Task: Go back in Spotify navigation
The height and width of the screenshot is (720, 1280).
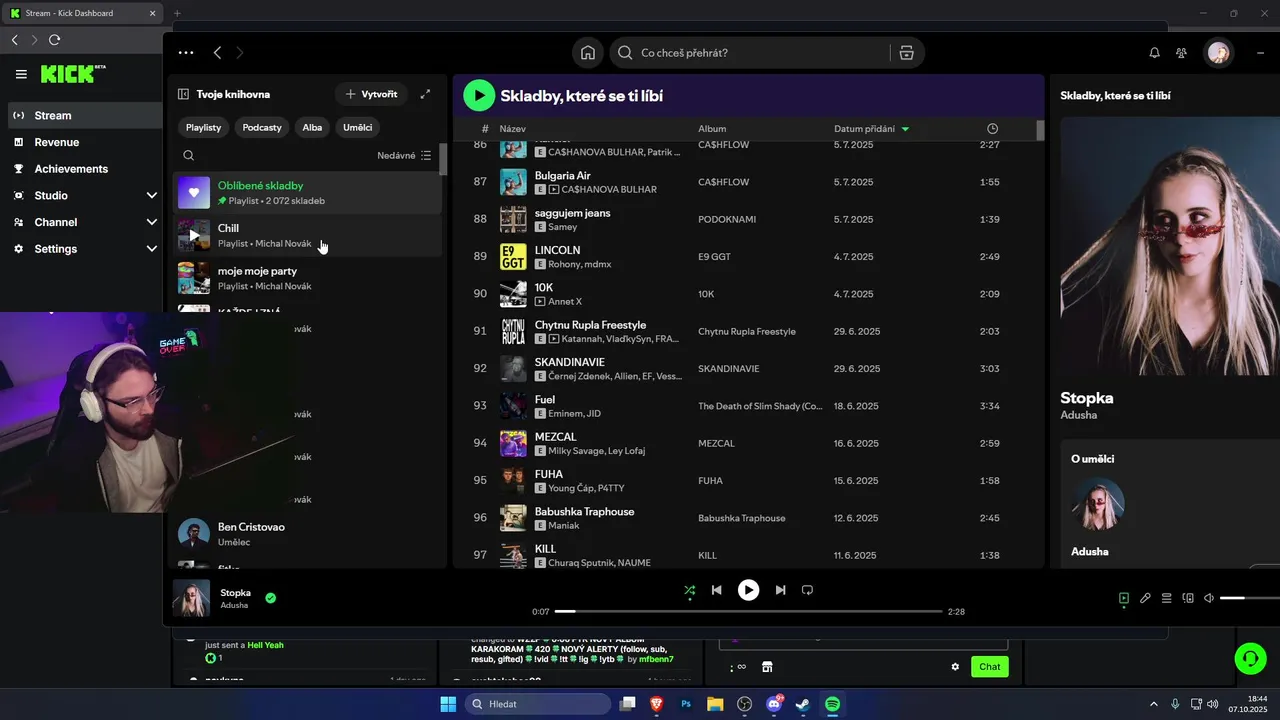Action: point(217,53)
